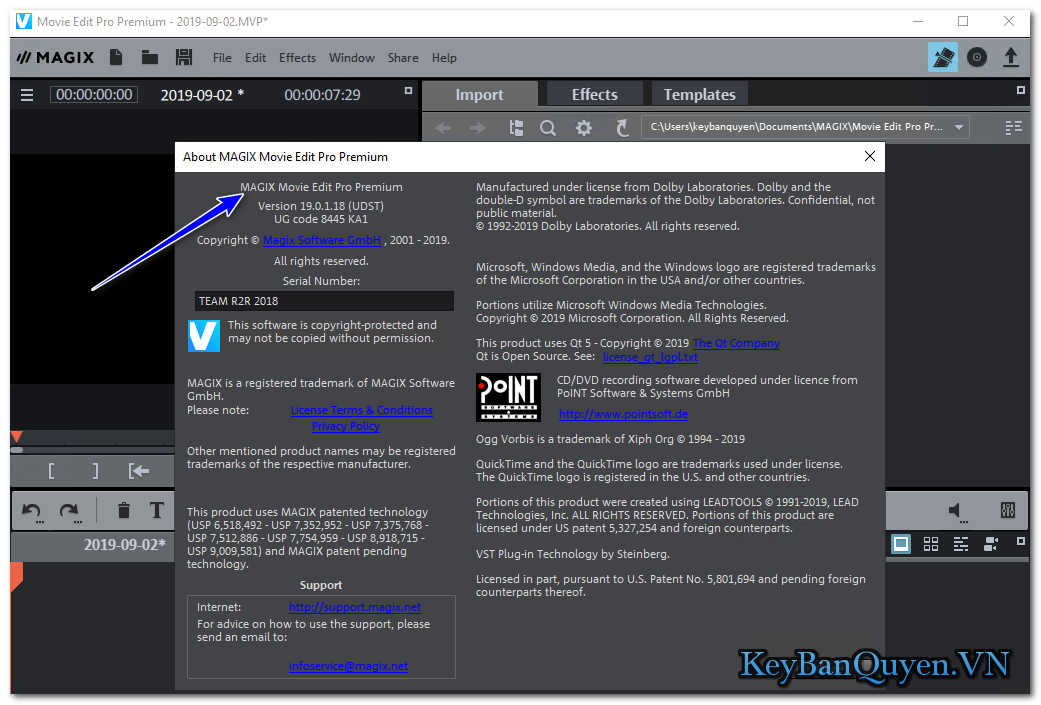The width and height of the screenshot is (1041, 705).
Task: Open the support.magix.net link
Action: [355, 607]
